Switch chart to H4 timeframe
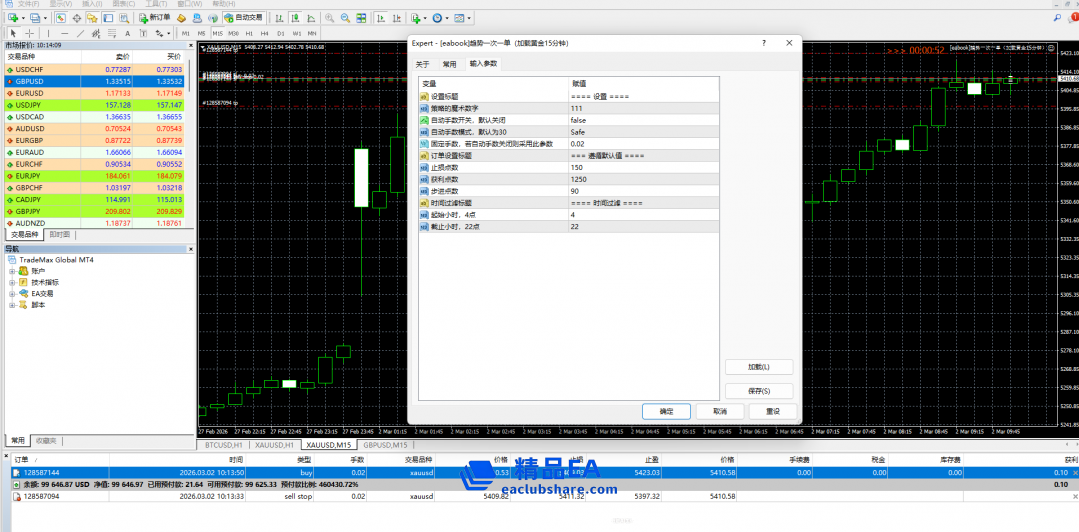 (265, 33)
